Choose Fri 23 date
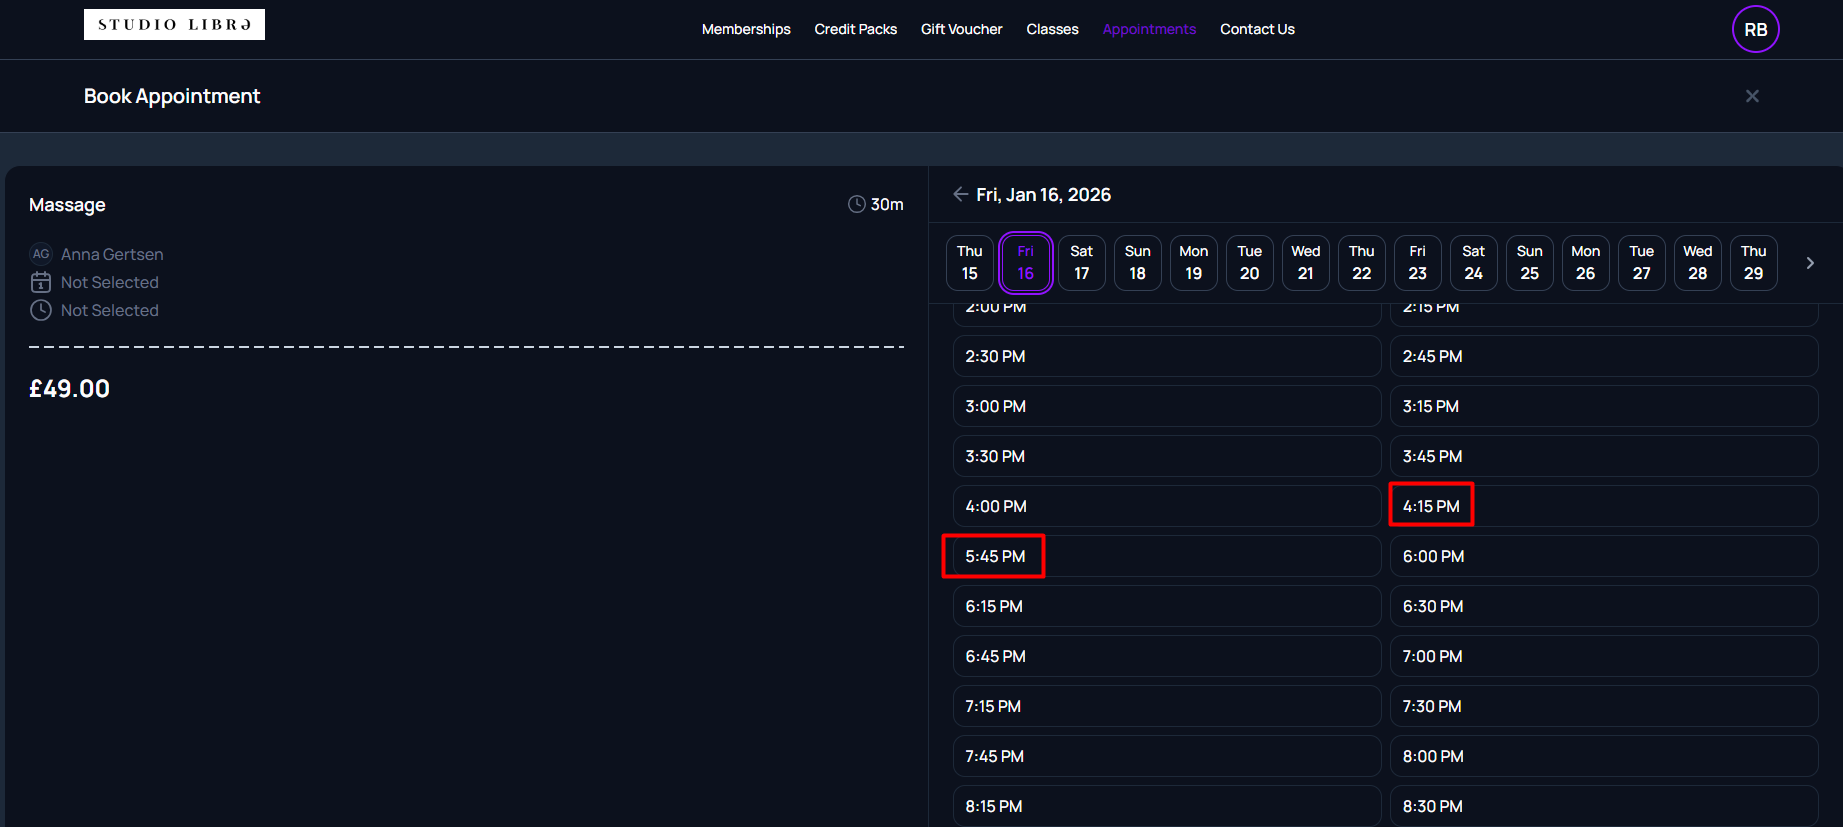 1418,262
